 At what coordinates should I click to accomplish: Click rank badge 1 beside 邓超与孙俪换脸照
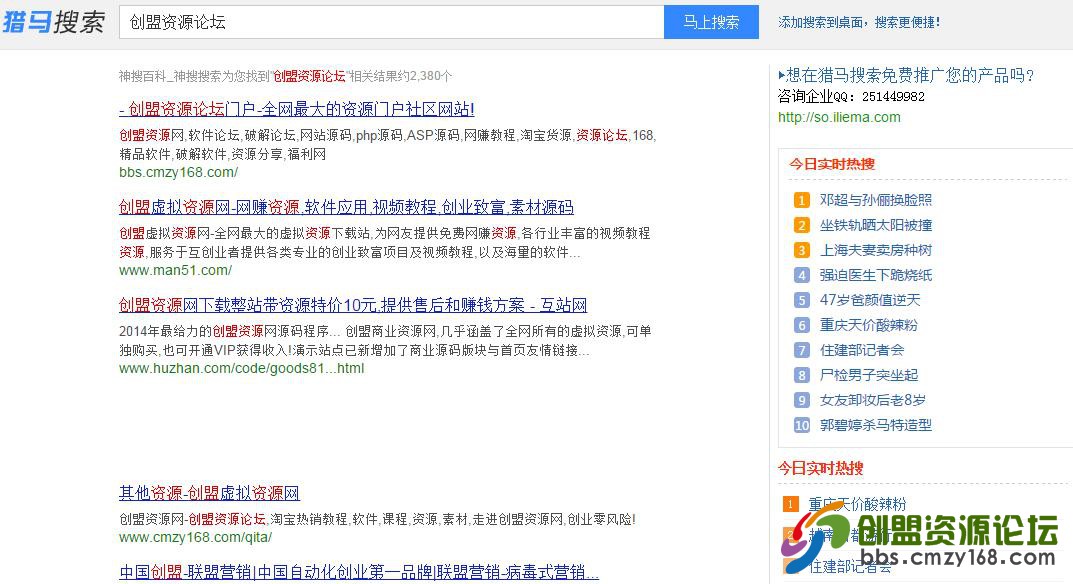click(801, 200)
